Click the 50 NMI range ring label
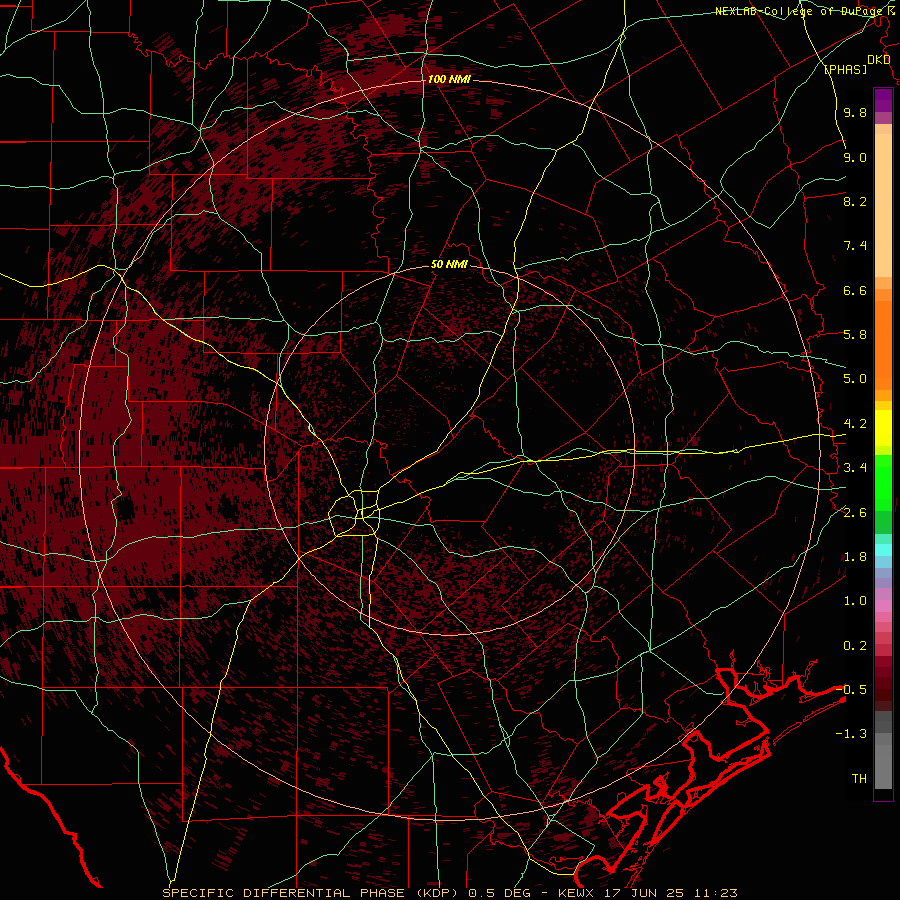900x900 pixels. tap(449, 264)
